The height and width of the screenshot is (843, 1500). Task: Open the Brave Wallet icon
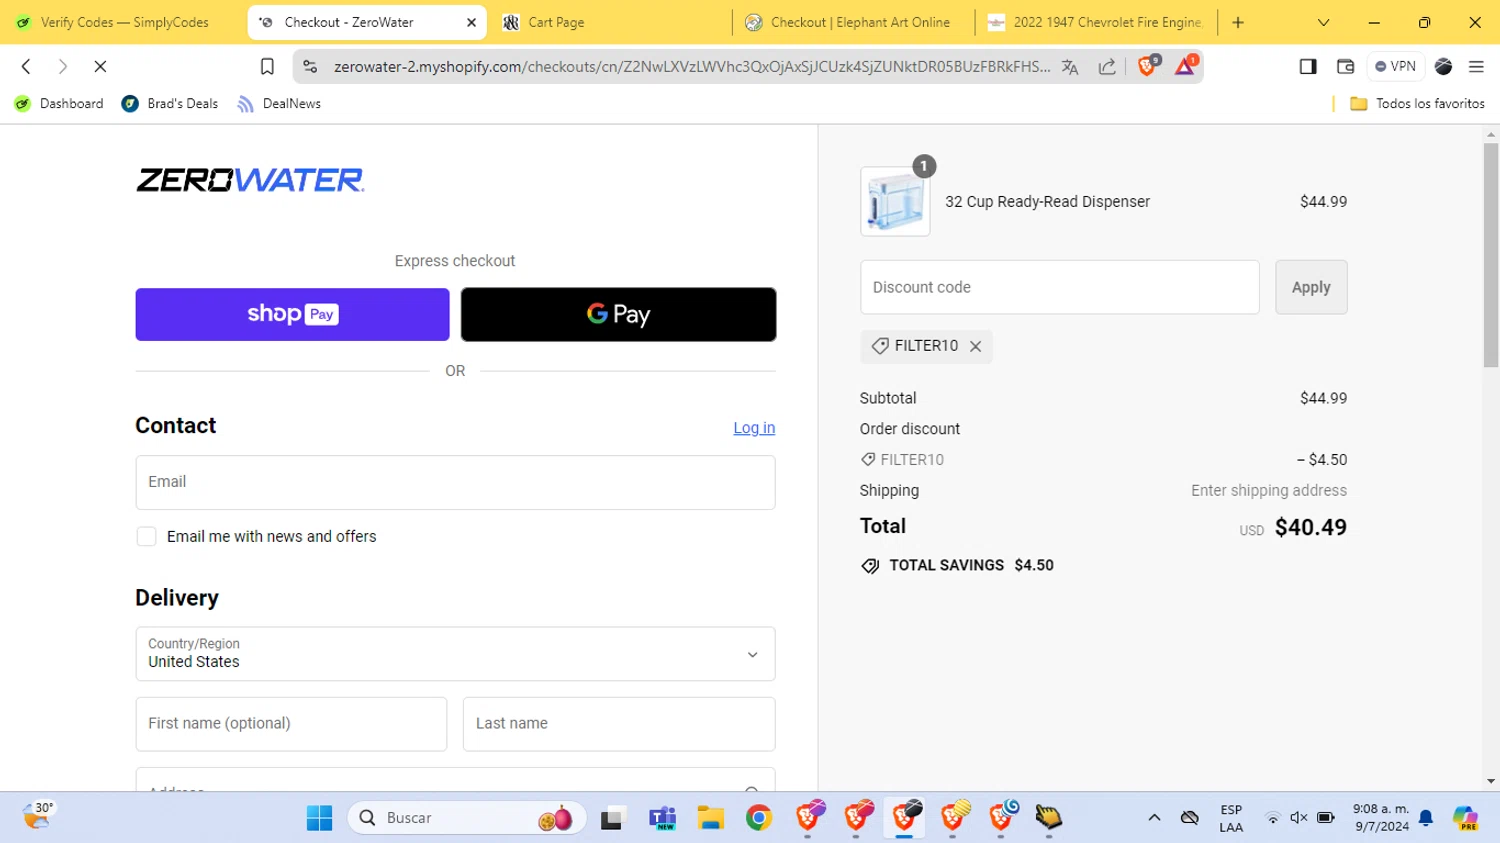(x=1345, y=67)
